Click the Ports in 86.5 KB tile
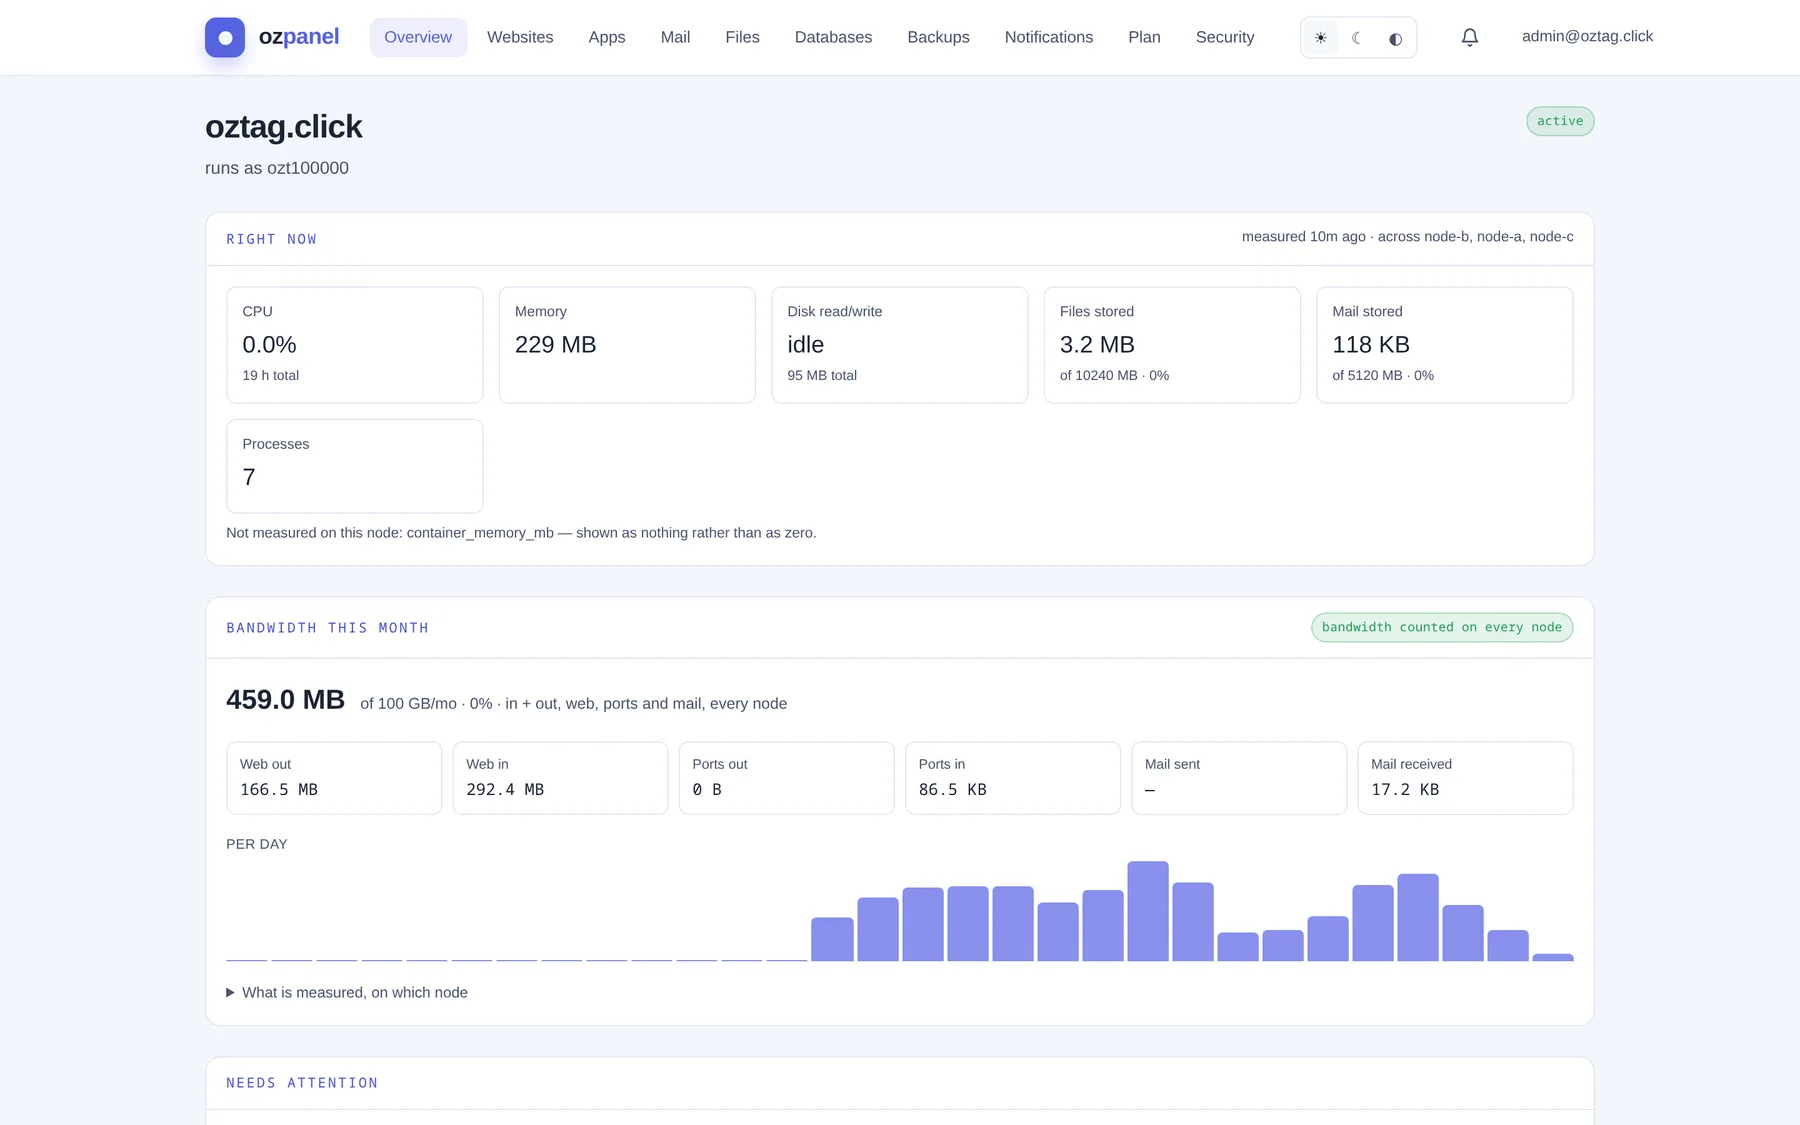1800x1125 pixels. tap(1013, 778)
